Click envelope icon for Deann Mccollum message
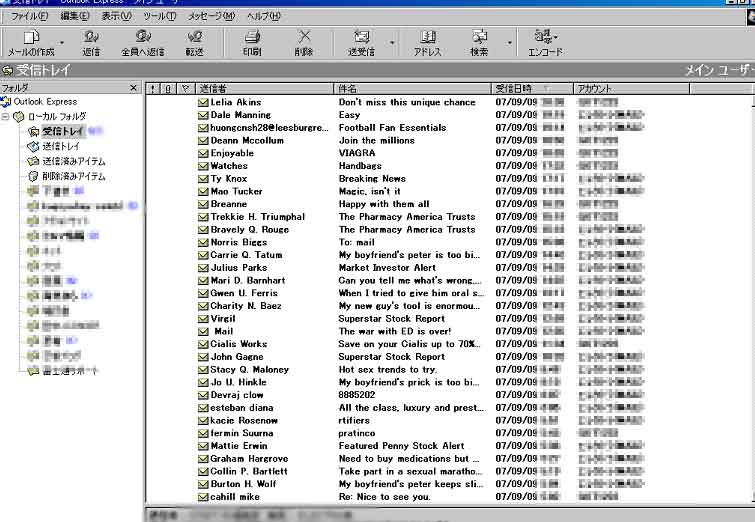This screenshot has height=522, width=755. click(203, 141)
